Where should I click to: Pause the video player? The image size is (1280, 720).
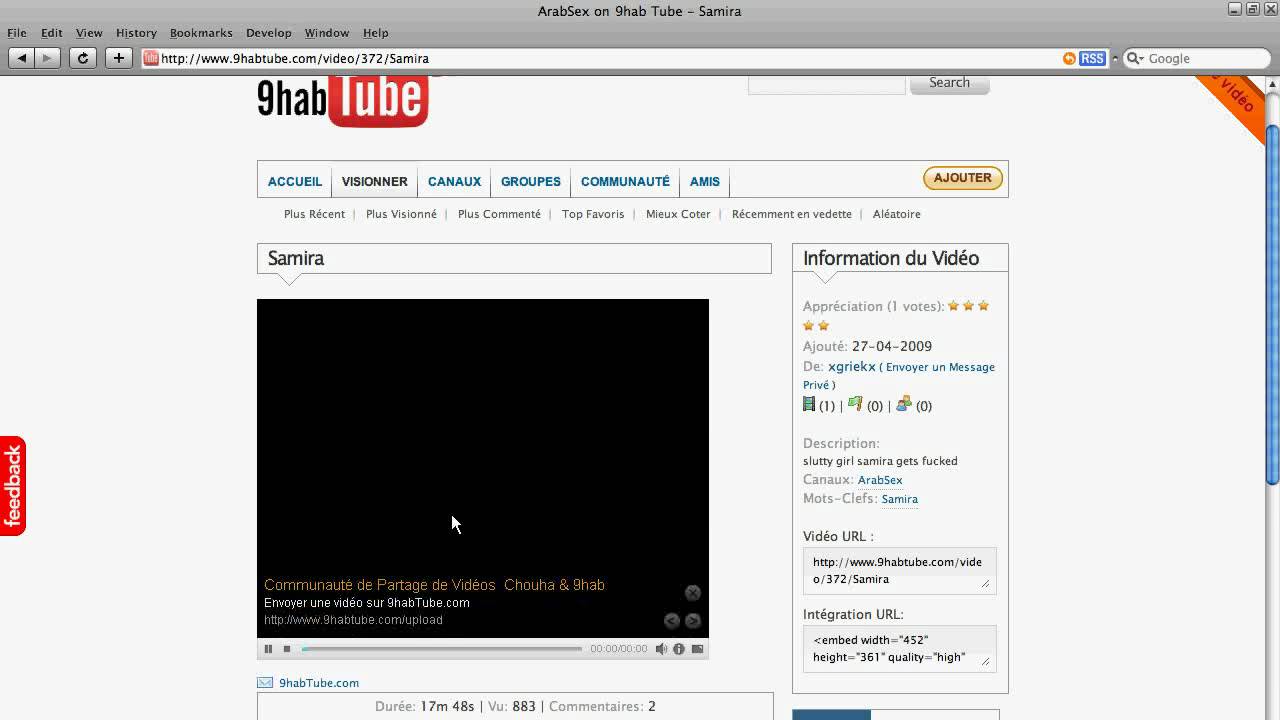268,649
